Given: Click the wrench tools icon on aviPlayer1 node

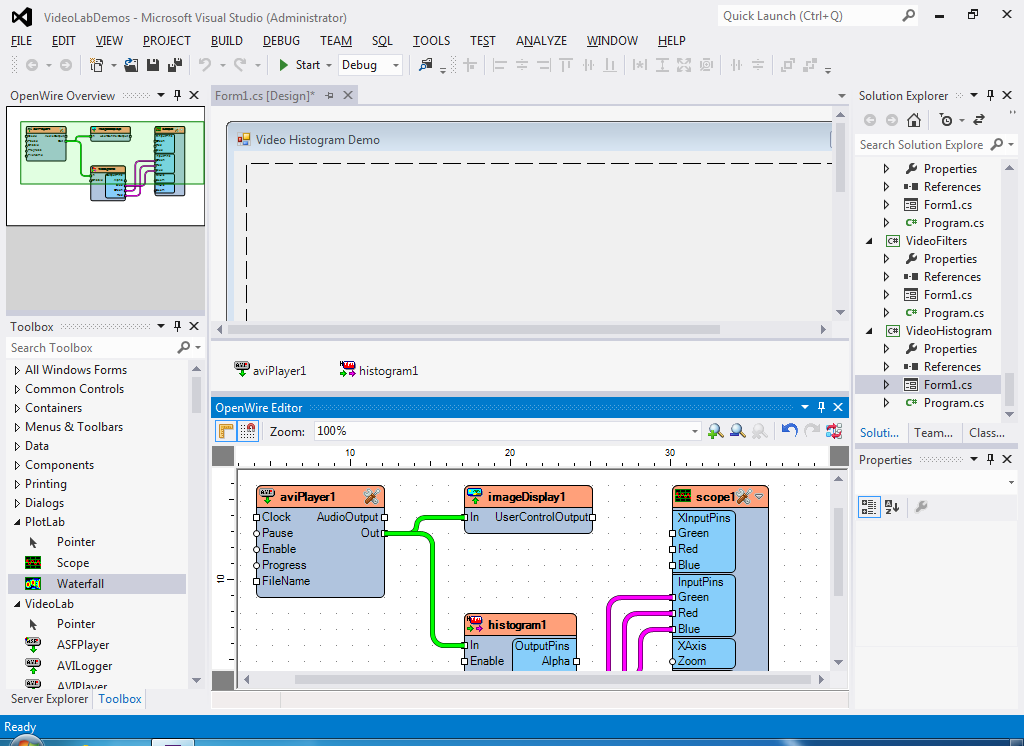Looking at the screenshot, I should coord(372,496).
